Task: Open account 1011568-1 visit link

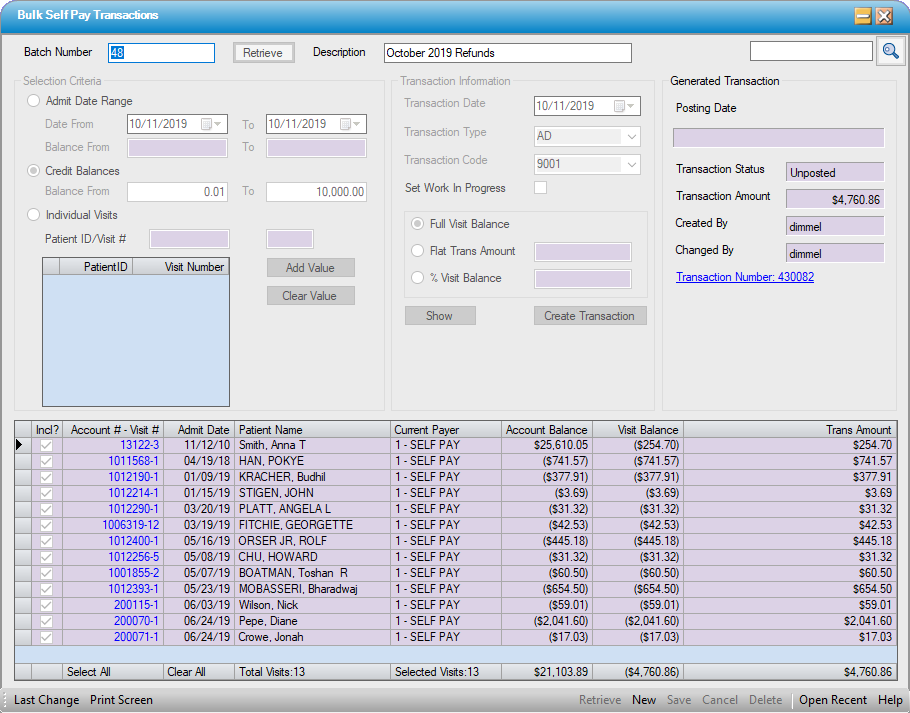Action: (133, 461)
